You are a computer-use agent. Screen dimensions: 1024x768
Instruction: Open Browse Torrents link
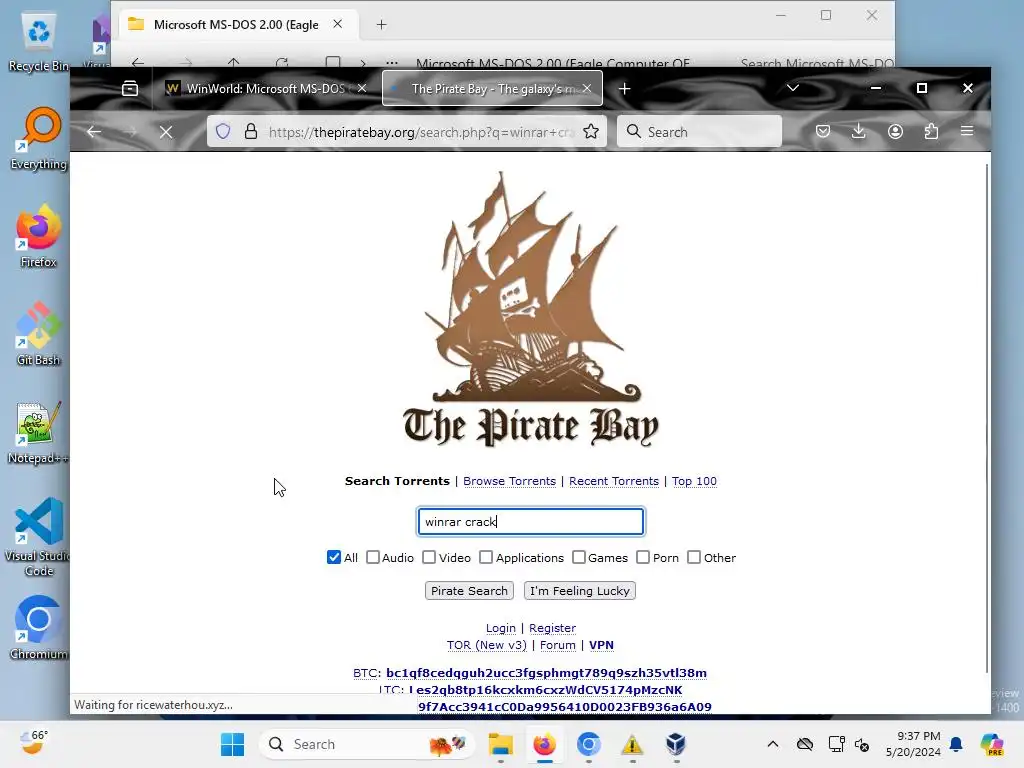pyautogui.click(x=509, y=481)
